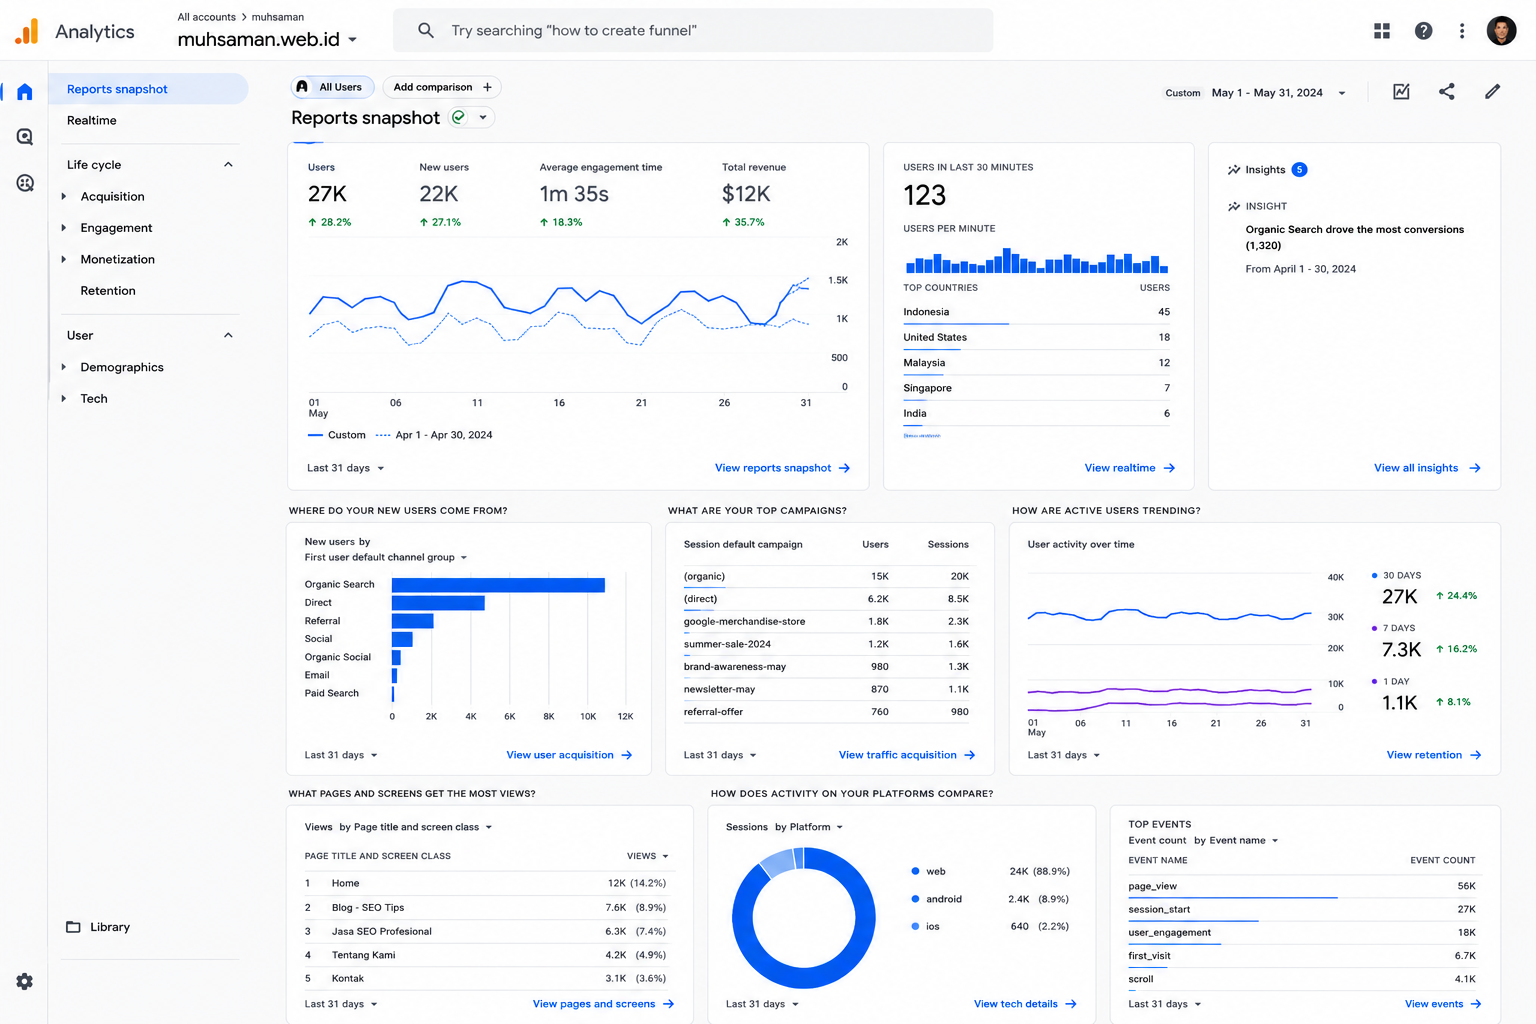The width and height of the screenshot is (1536, 1024).
Task: Click the Google Analytics logo
Action: tap(27, 31)
